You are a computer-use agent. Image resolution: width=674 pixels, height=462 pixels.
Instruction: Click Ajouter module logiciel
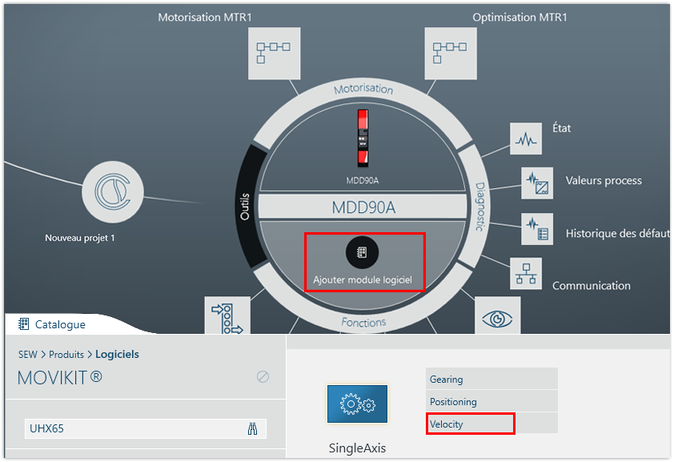tap(364, 262)
